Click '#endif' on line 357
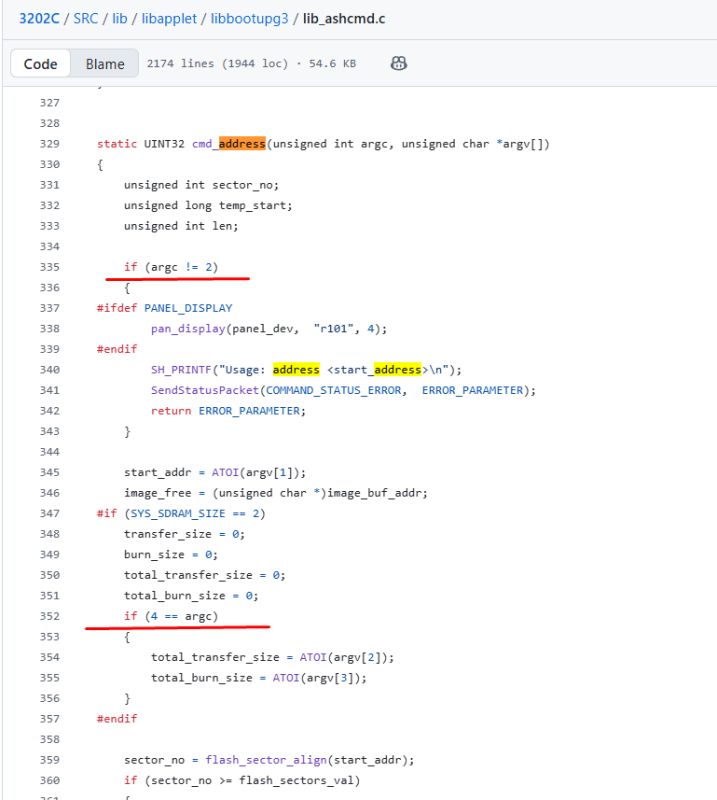The image size is (717, 800). [x=117, y=719]
